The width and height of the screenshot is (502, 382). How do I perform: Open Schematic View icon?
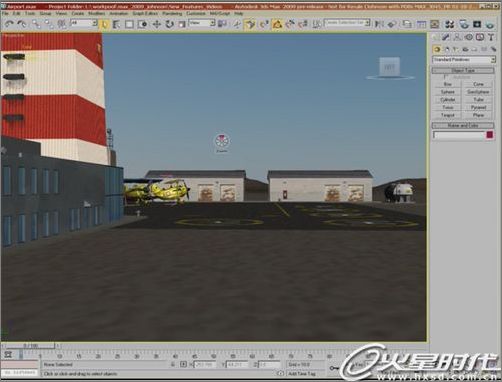434,24
